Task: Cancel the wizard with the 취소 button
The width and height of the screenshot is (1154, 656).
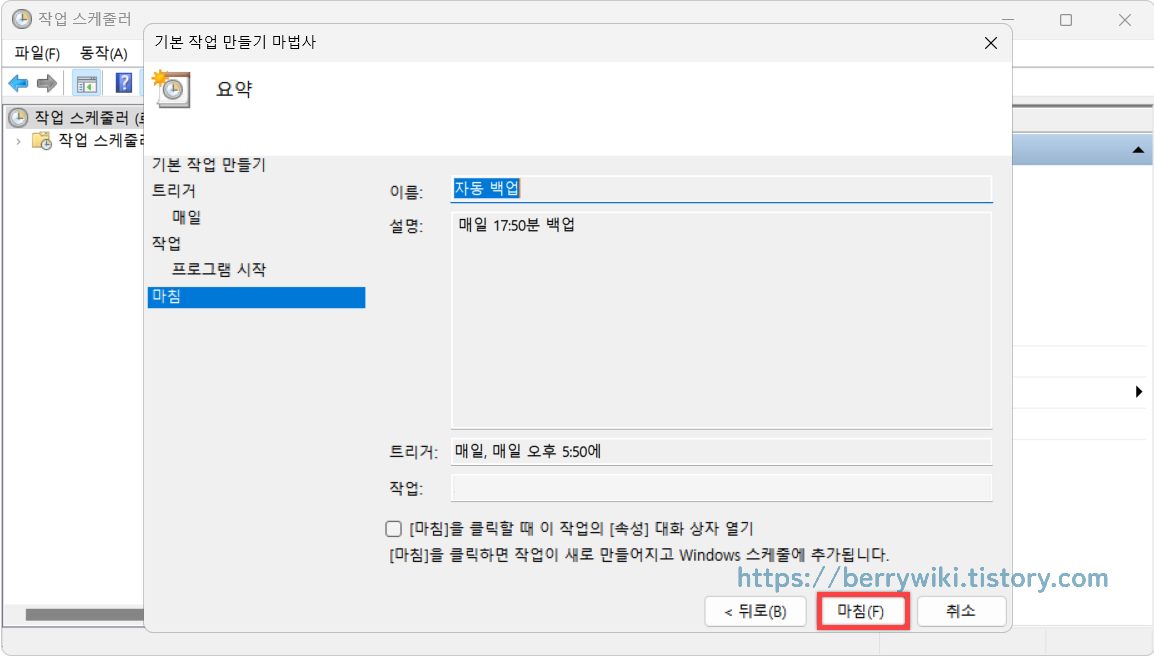Action: tap(961, 611)
